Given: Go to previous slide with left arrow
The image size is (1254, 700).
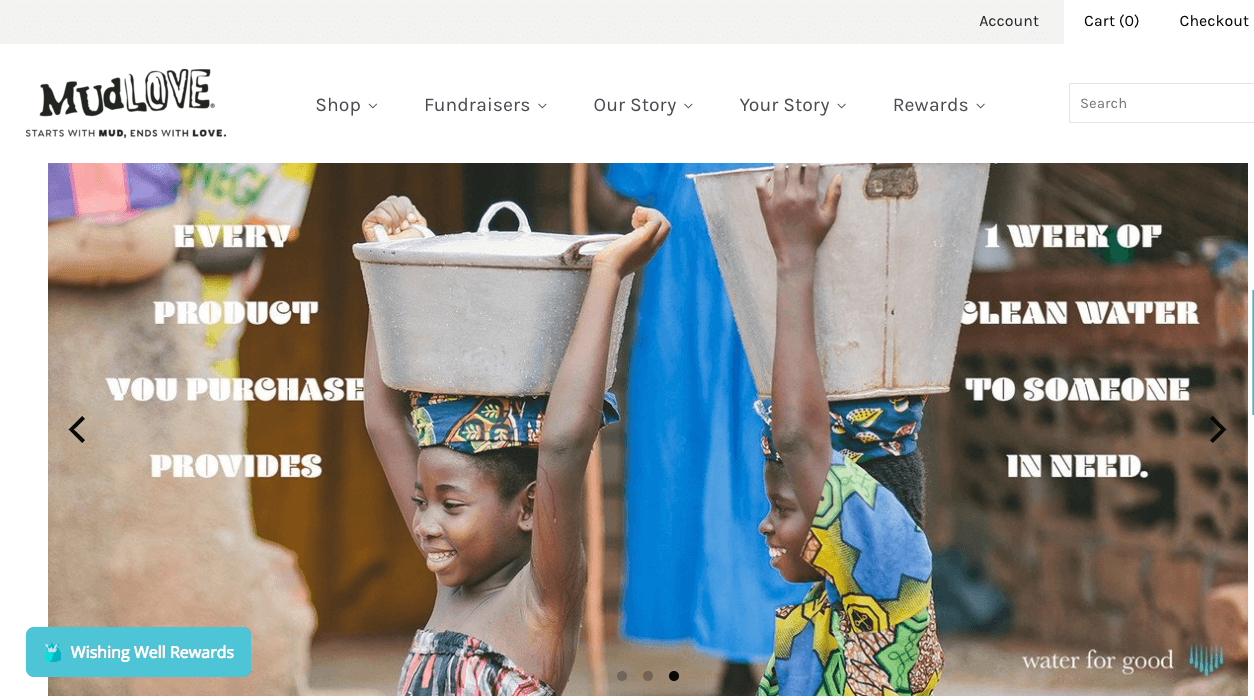Looking at the screenshot, I should [x=77, y=430].
